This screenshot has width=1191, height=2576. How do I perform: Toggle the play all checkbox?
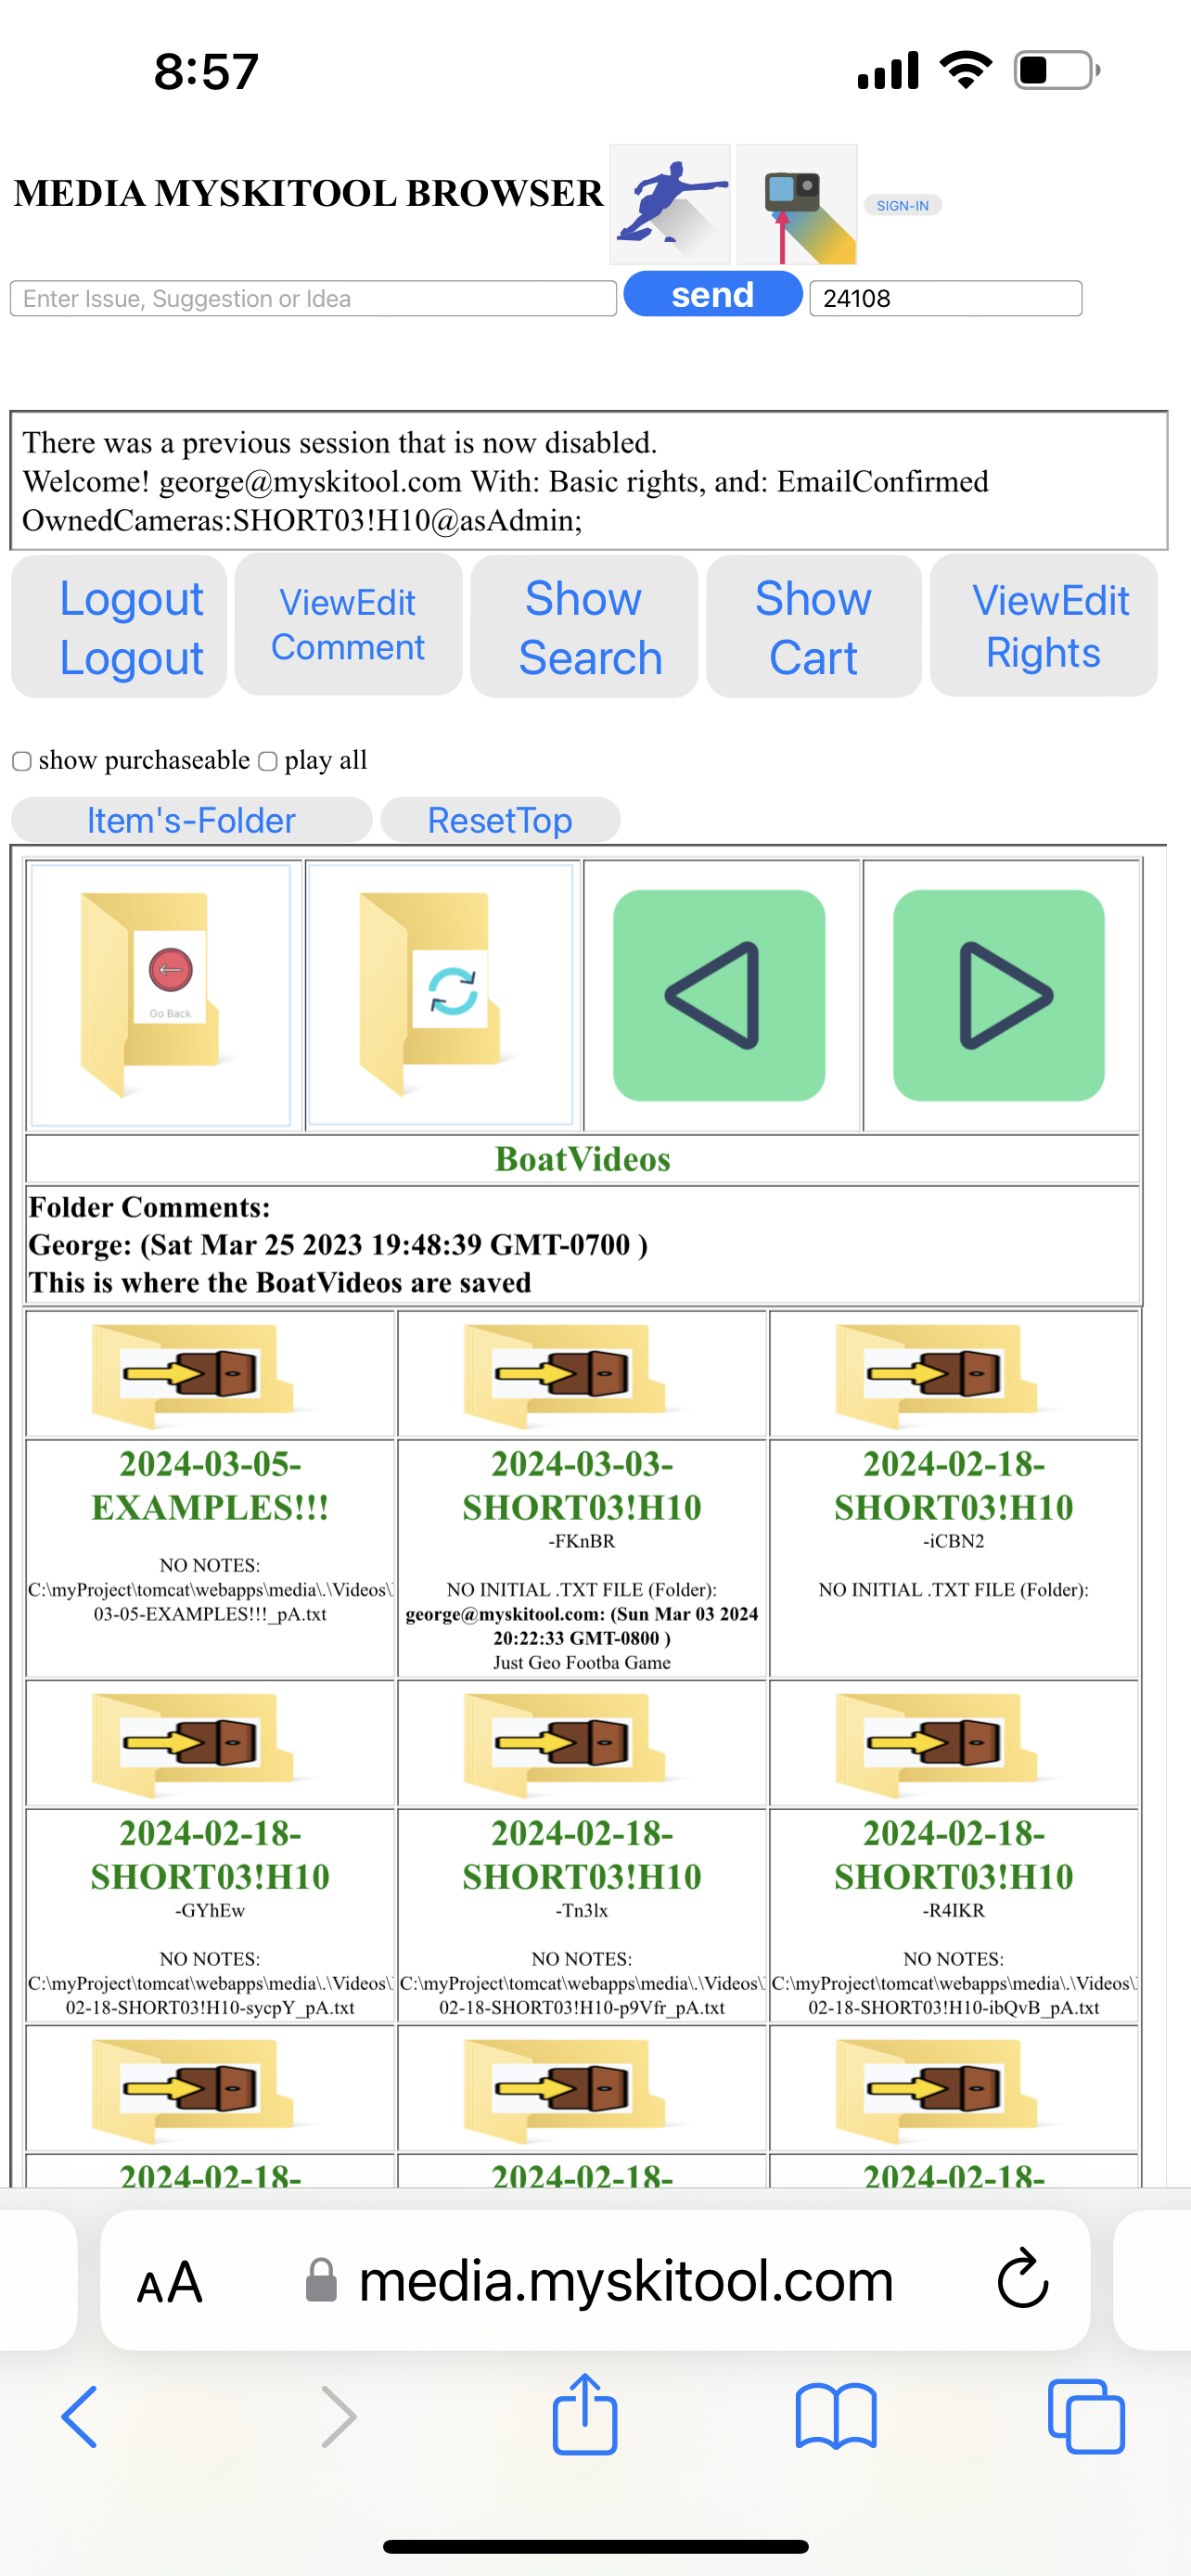point(268,761)
